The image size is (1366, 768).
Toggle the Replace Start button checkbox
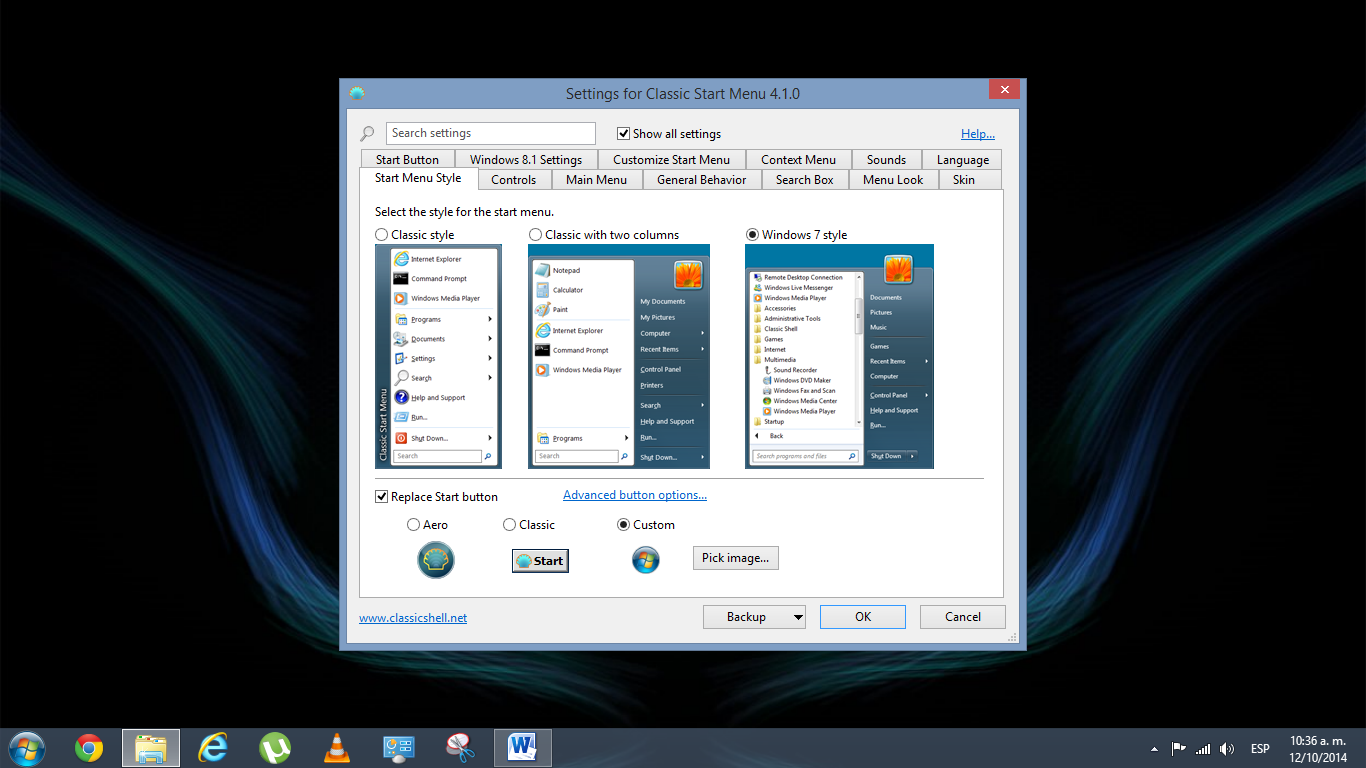point(381,496)
